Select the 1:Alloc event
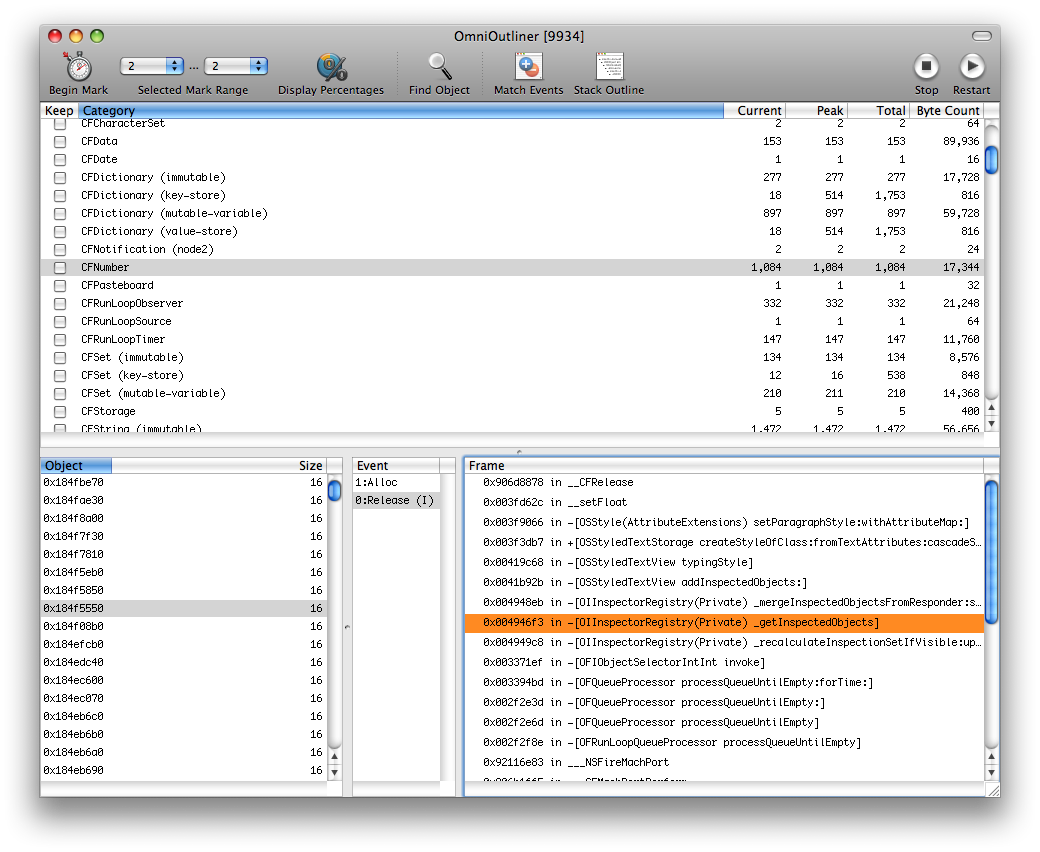 tap(396, 482)
